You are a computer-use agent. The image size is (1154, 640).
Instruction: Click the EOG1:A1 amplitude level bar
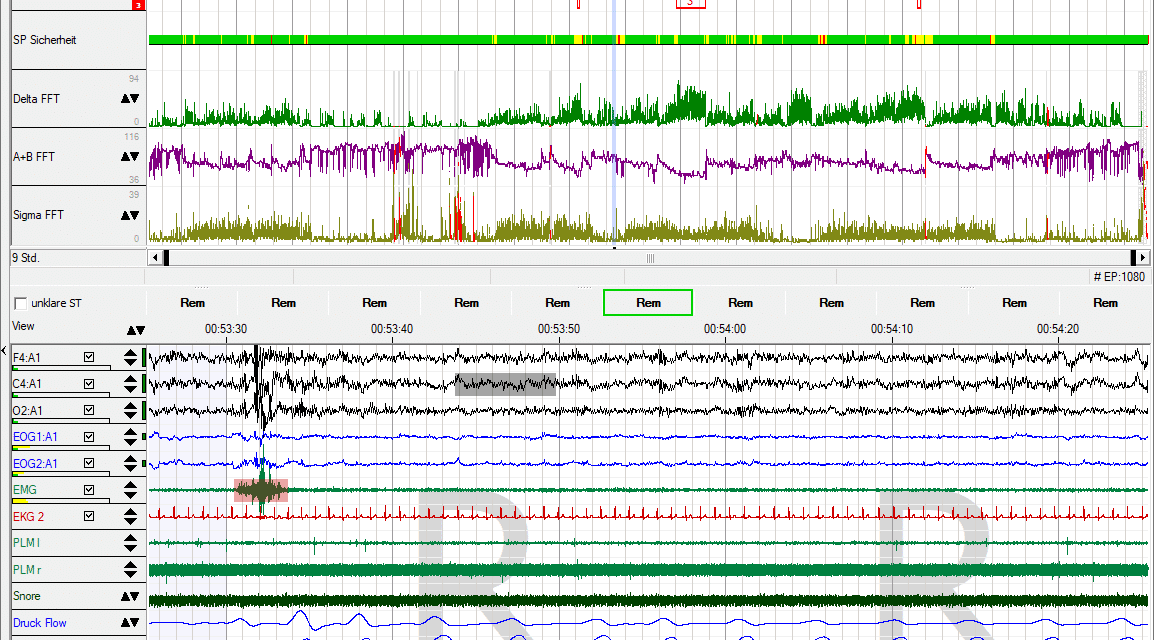62,447
